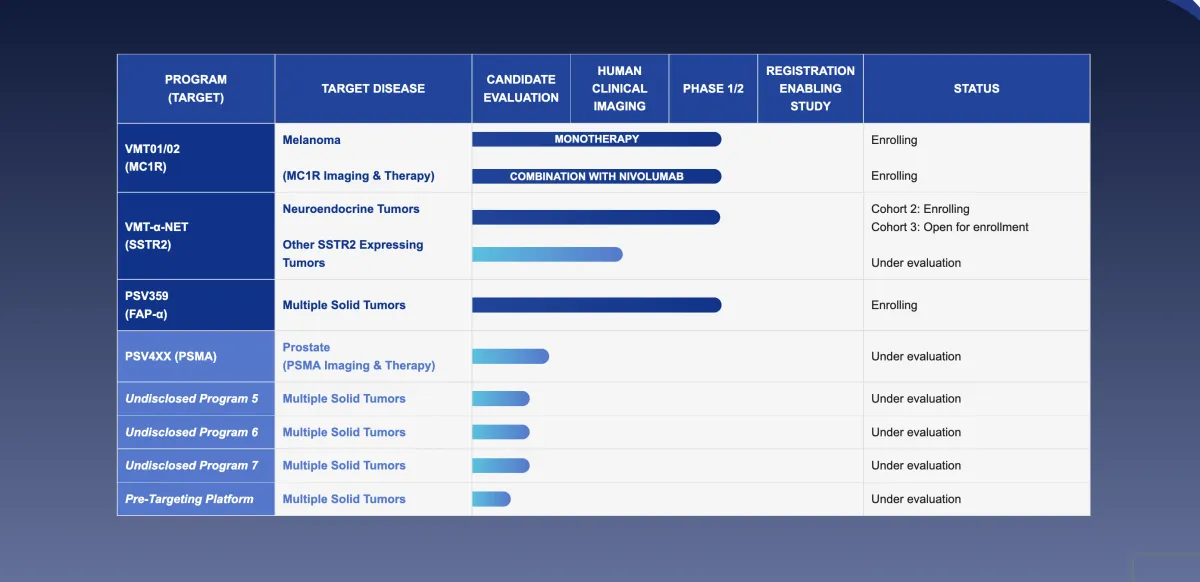Click the REGISTRATION ENABLING STUDY header
This screenshot has height=582, width=1200.
click(810, 89)
